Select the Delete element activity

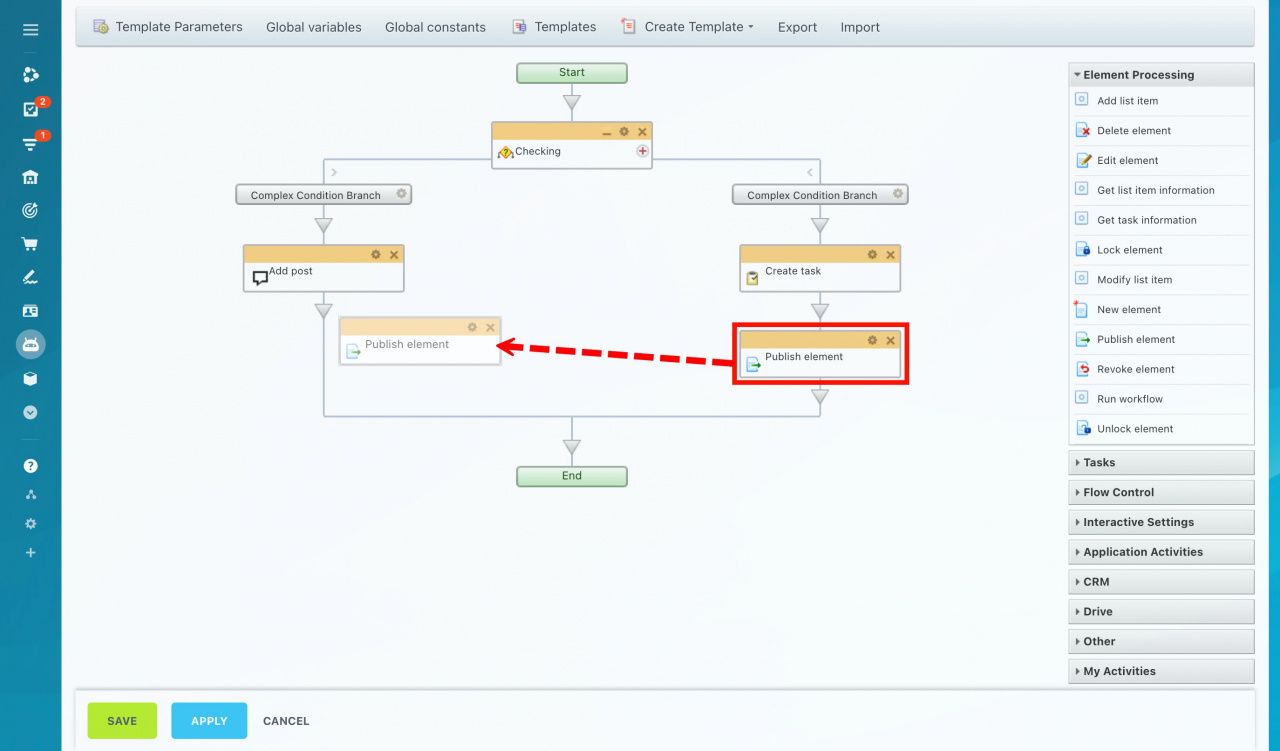coord(1161,131)
